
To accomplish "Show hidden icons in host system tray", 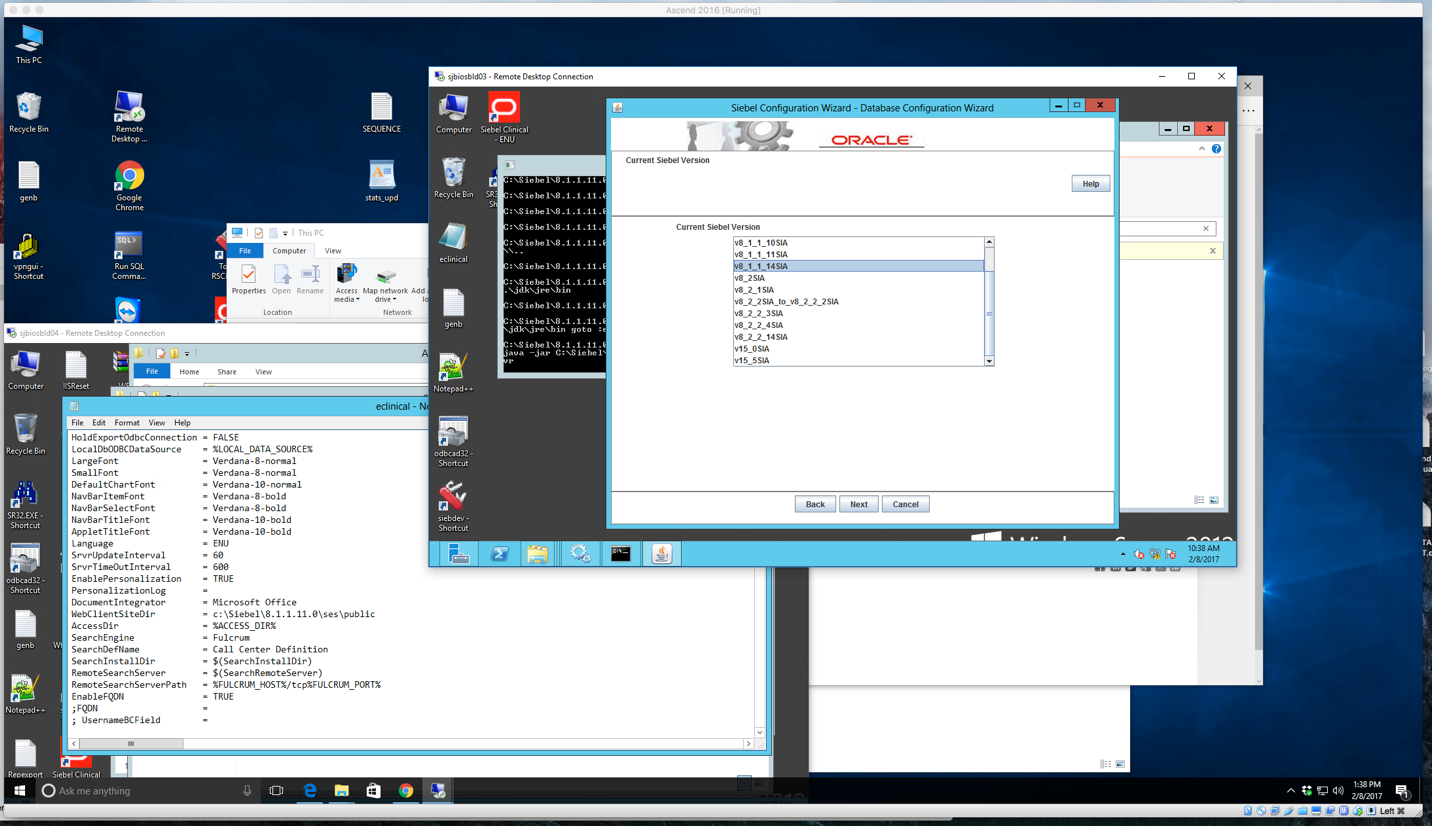I will [1291, 791].
